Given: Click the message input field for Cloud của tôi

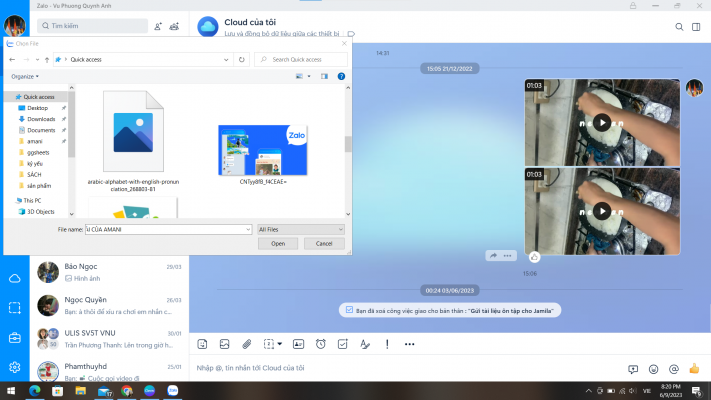Looking at the screenshot, I should (x=408, y=368).
